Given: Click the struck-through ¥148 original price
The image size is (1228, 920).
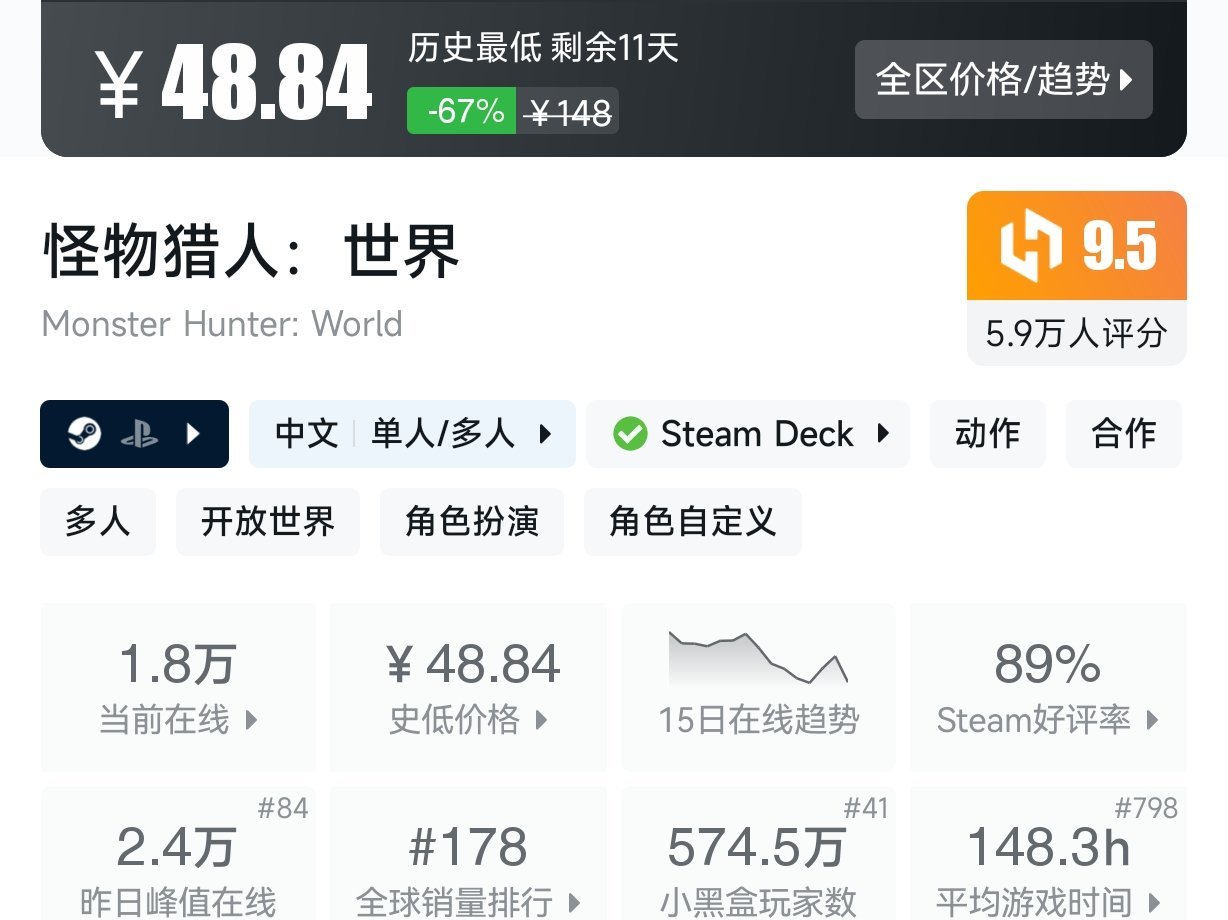Looking at the screenshot, I should pyautogui.click(x=569, y=112).
